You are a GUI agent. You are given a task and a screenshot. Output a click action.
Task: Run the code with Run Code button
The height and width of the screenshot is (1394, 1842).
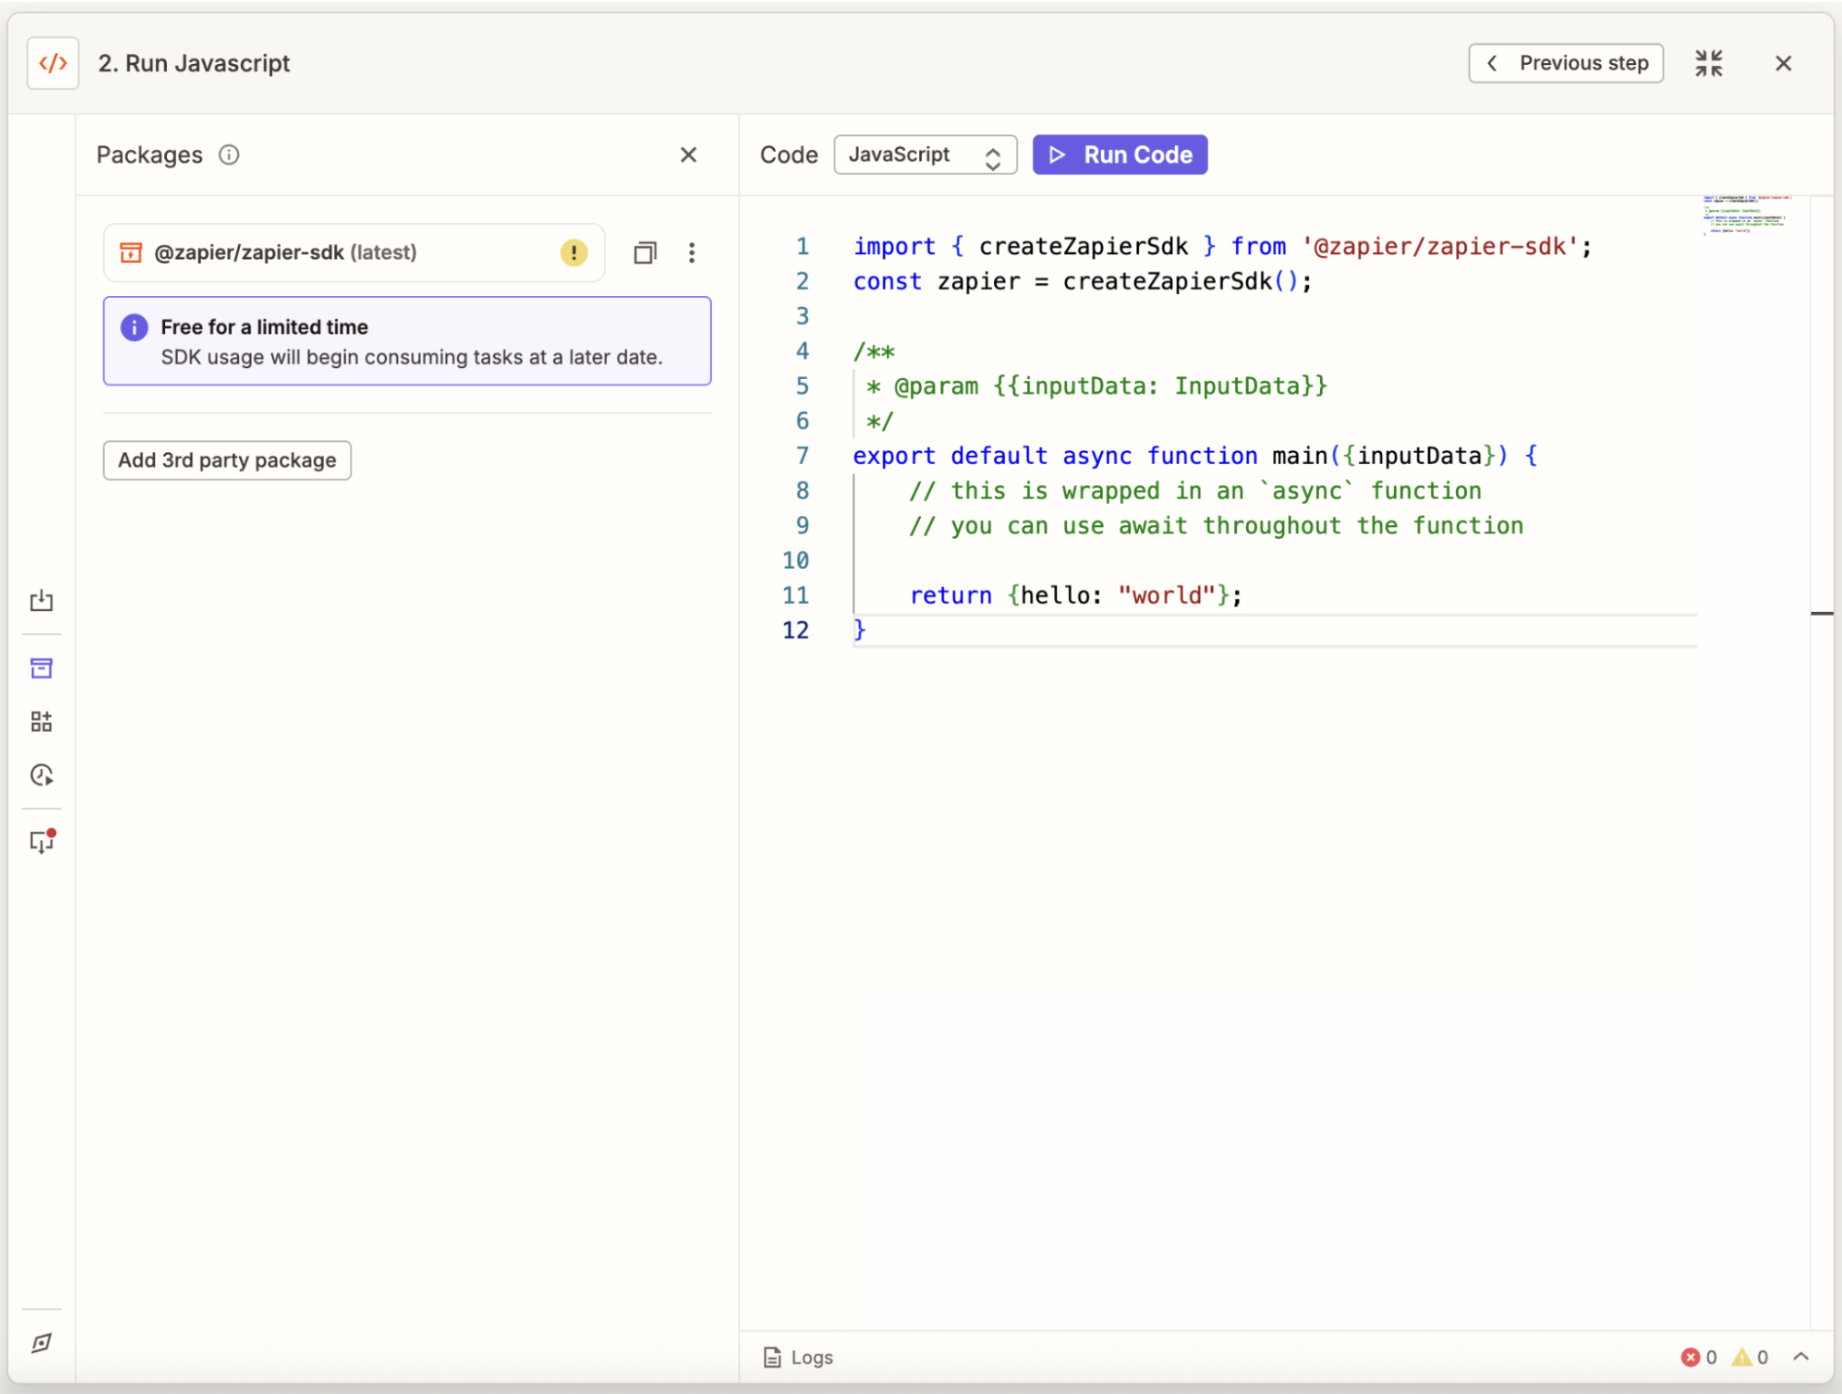coord(1119,155)
